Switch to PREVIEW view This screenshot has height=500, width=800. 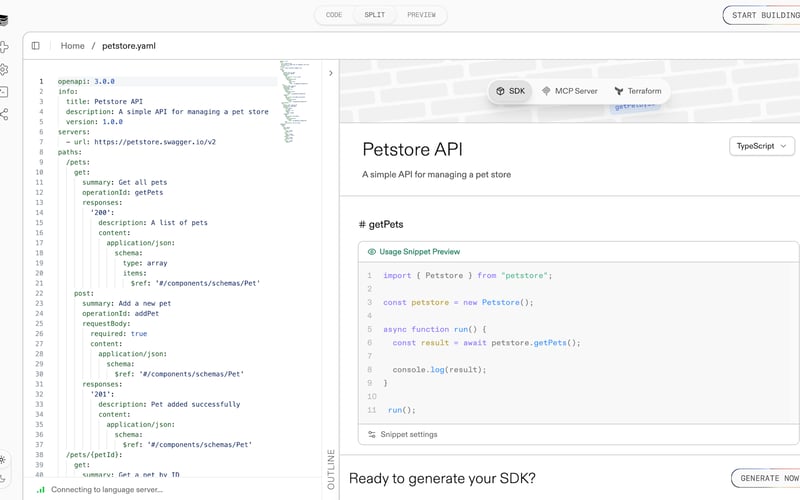pos(421,15)
